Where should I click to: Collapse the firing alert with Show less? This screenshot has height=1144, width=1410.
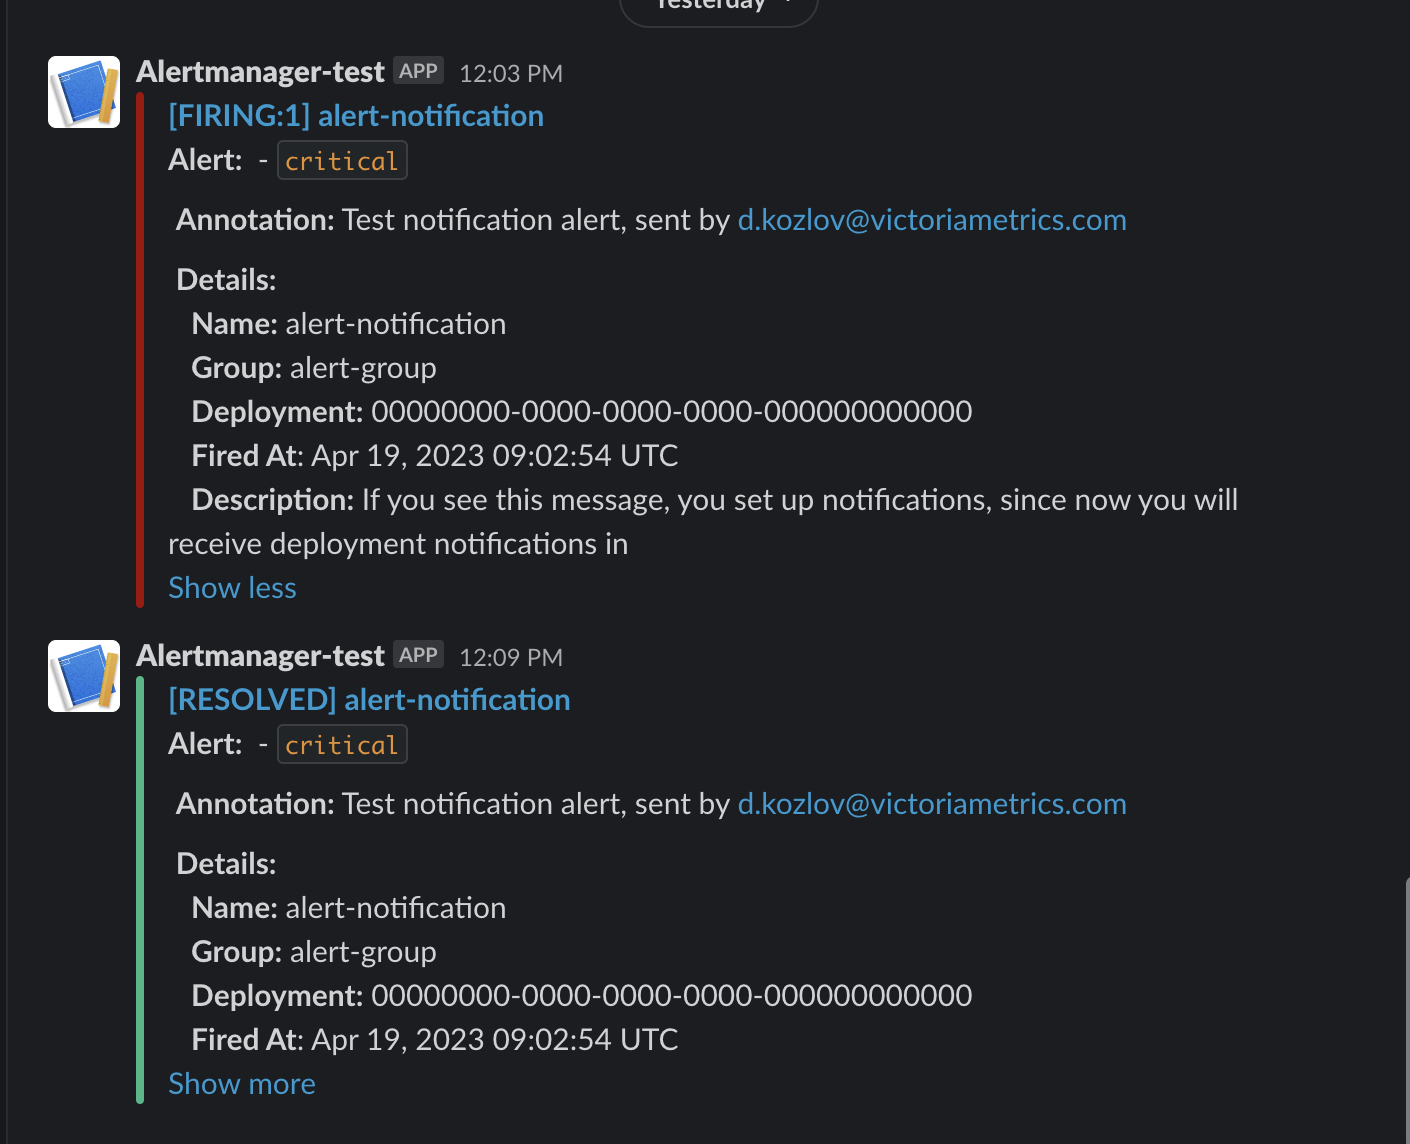click(232, 588)
